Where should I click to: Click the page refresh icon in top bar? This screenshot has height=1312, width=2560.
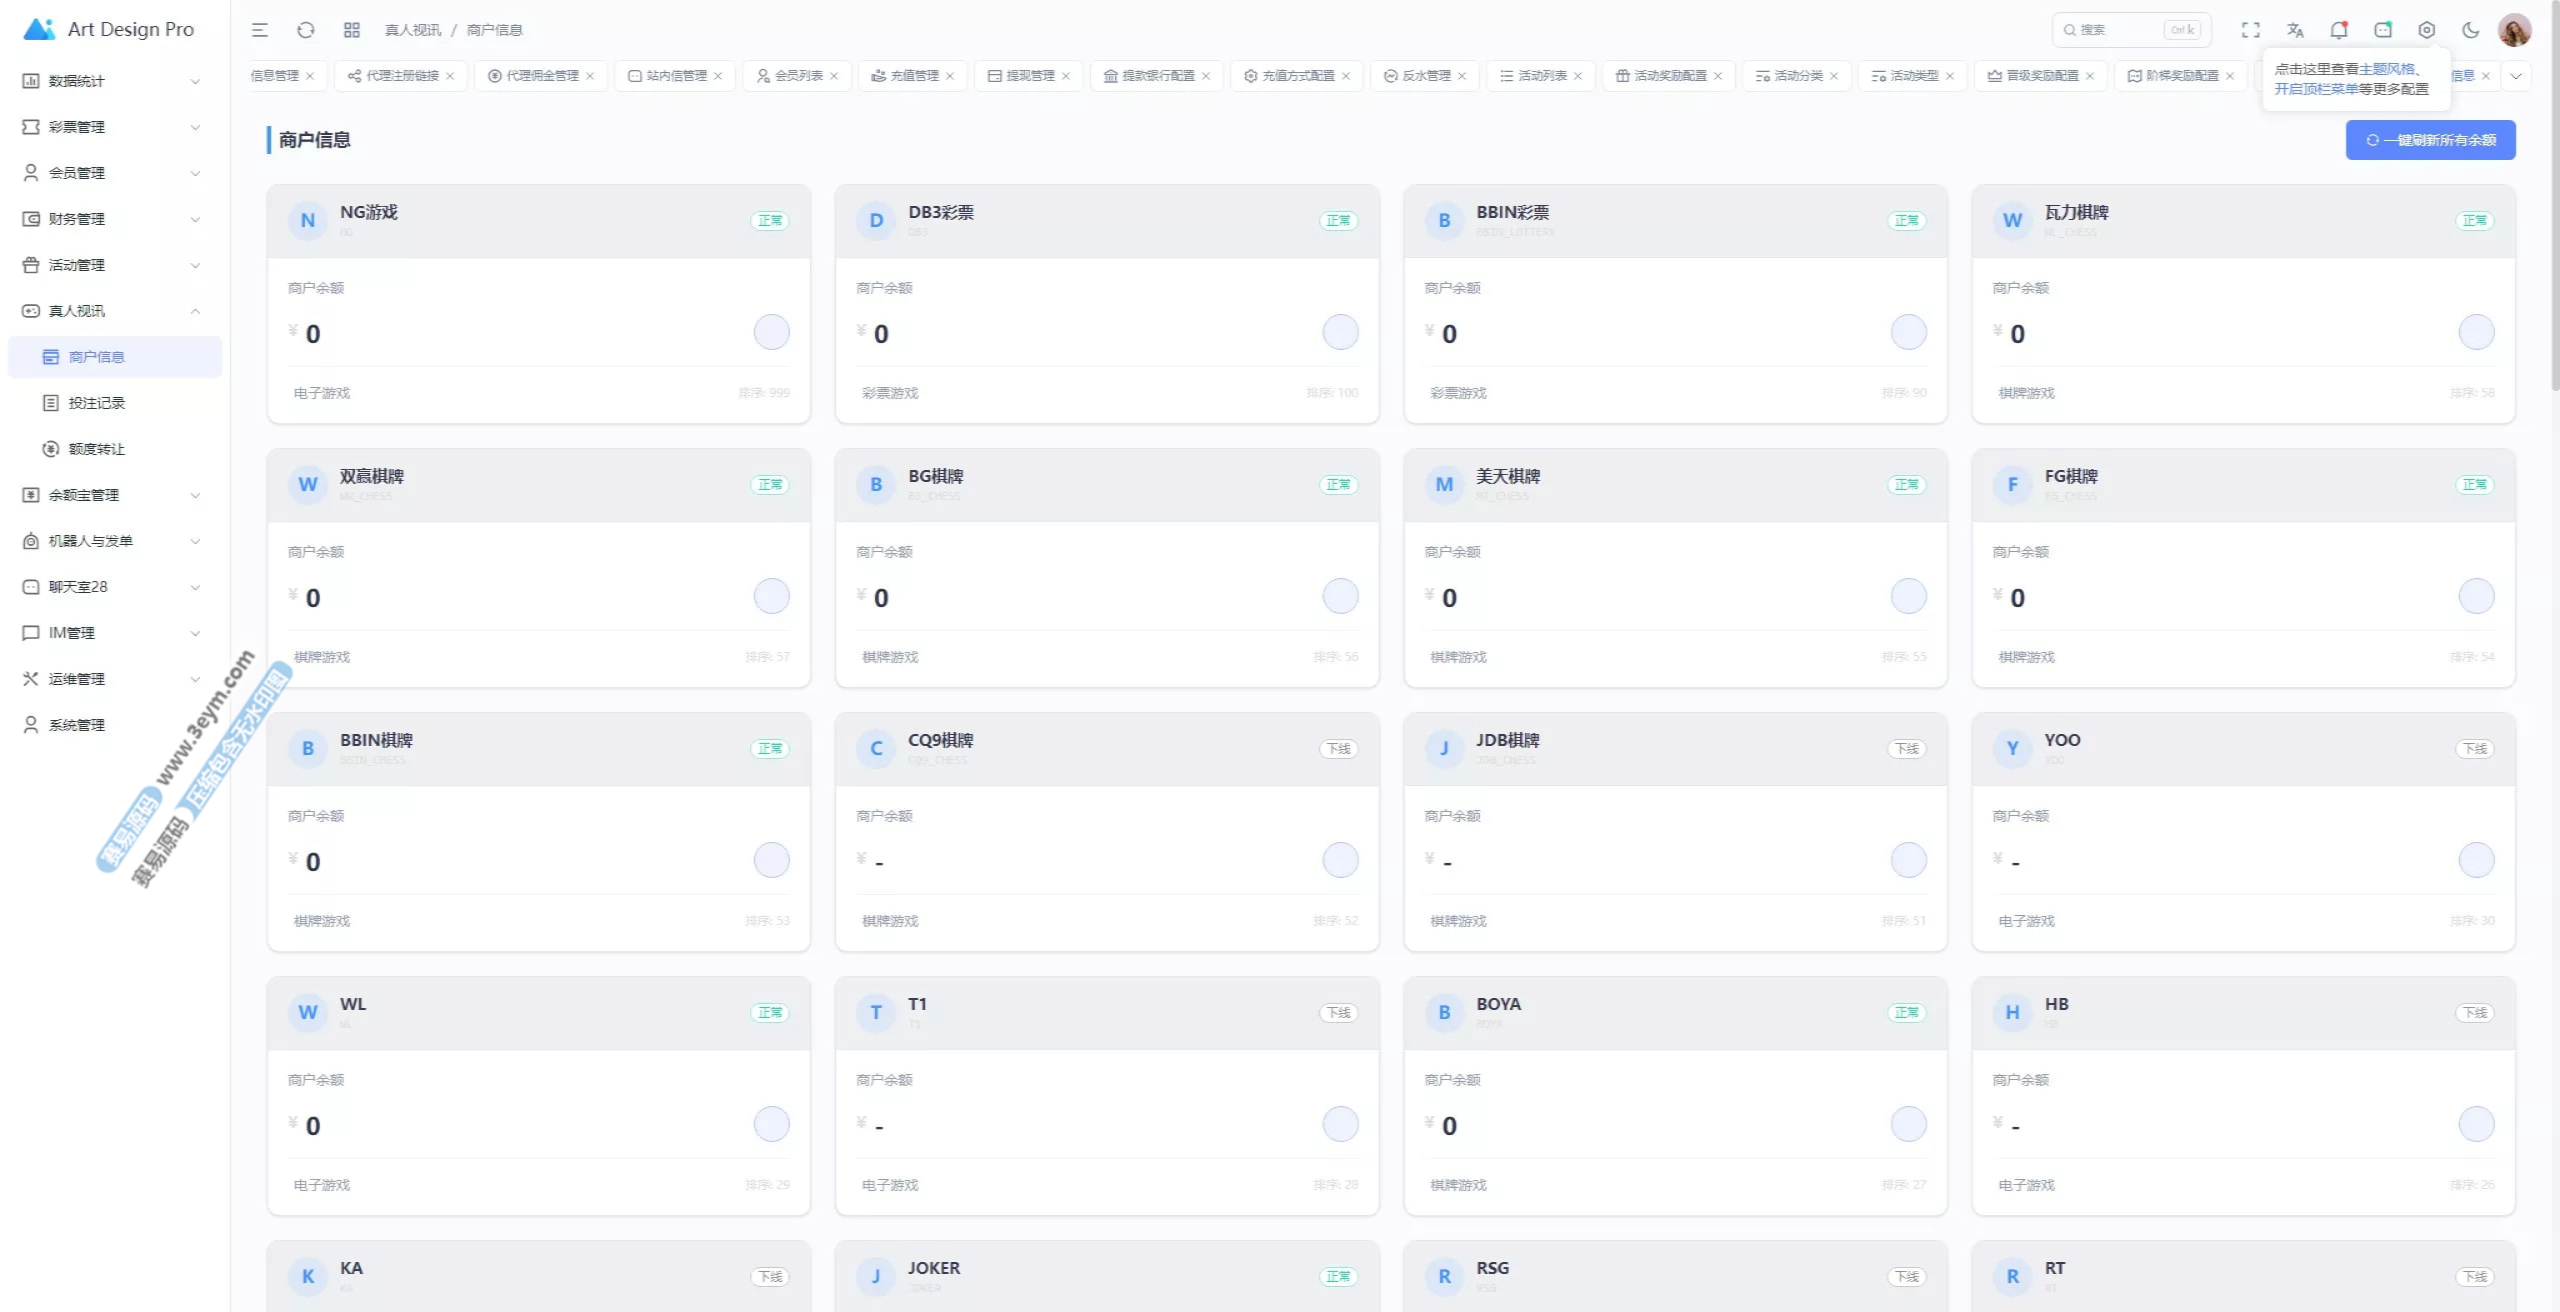(x=306, y=30)
